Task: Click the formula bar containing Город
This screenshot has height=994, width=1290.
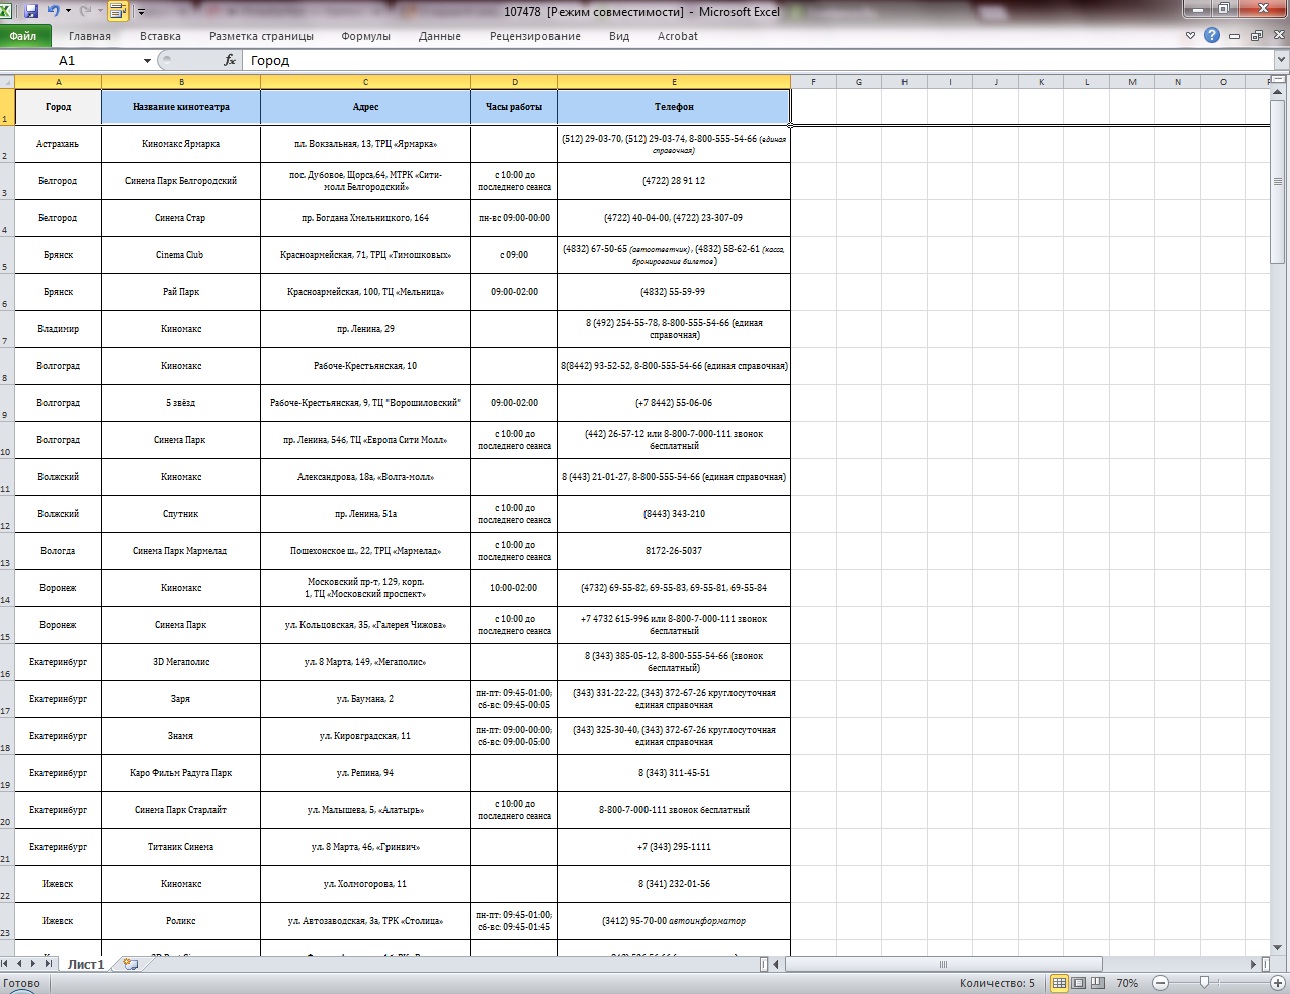Action: click(758, 61)
